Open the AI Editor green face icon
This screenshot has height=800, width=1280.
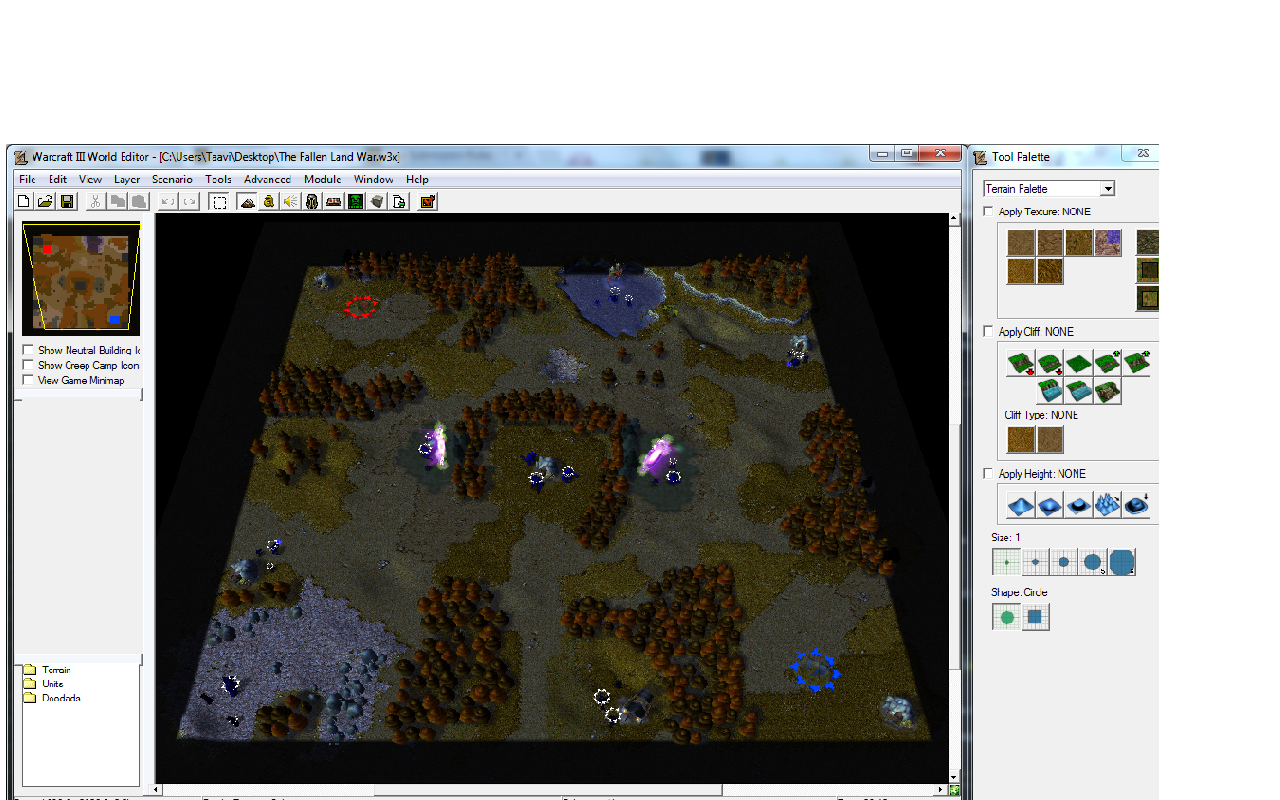point(355,202)
